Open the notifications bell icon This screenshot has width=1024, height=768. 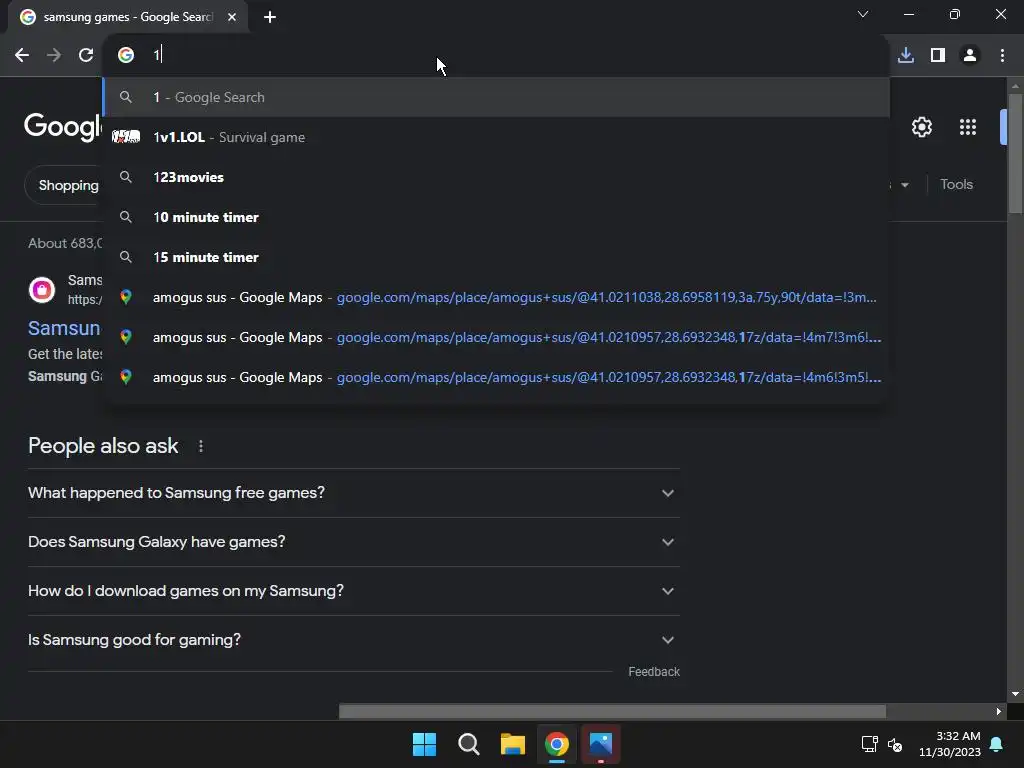coord(997,744)
